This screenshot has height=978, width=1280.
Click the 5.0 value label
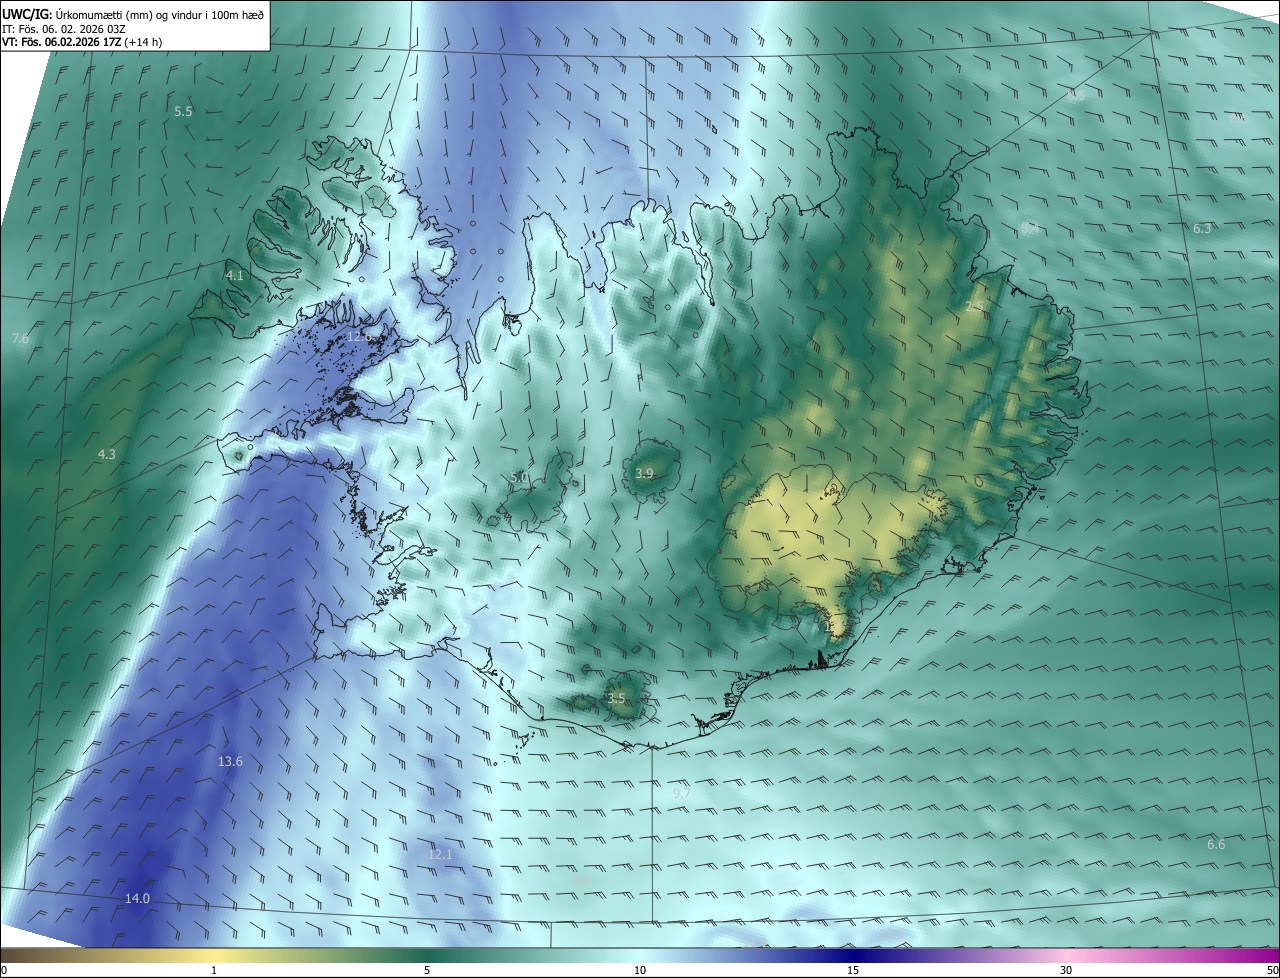pos(520,478)
